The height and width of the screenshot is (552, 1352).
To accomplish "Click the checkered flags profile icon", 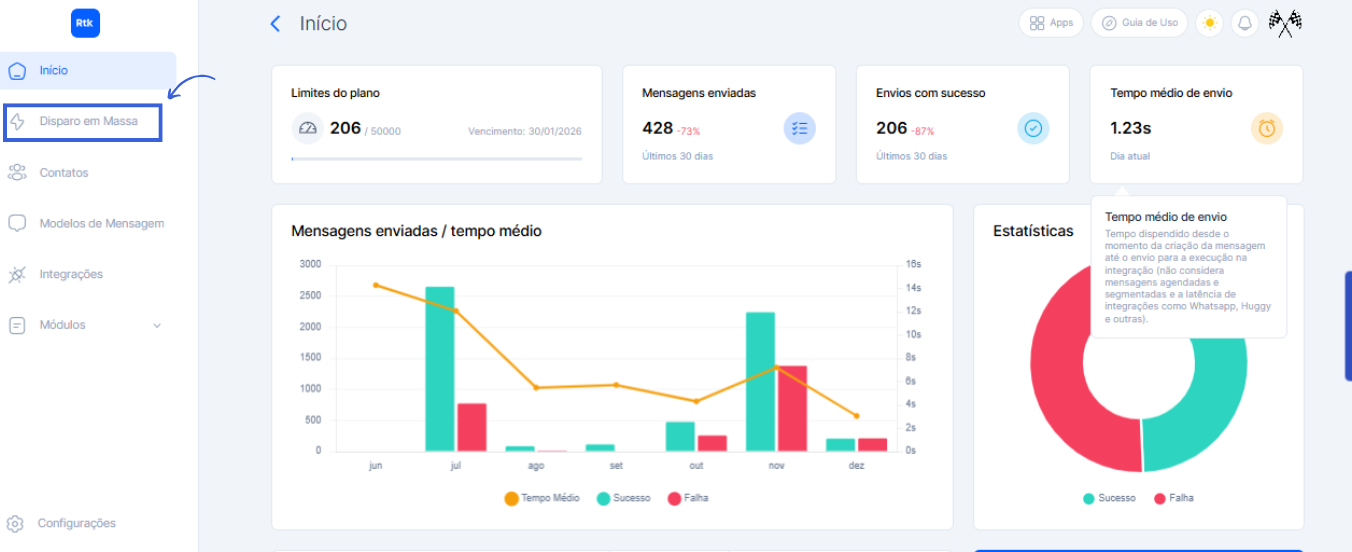I will point(1284,23).
